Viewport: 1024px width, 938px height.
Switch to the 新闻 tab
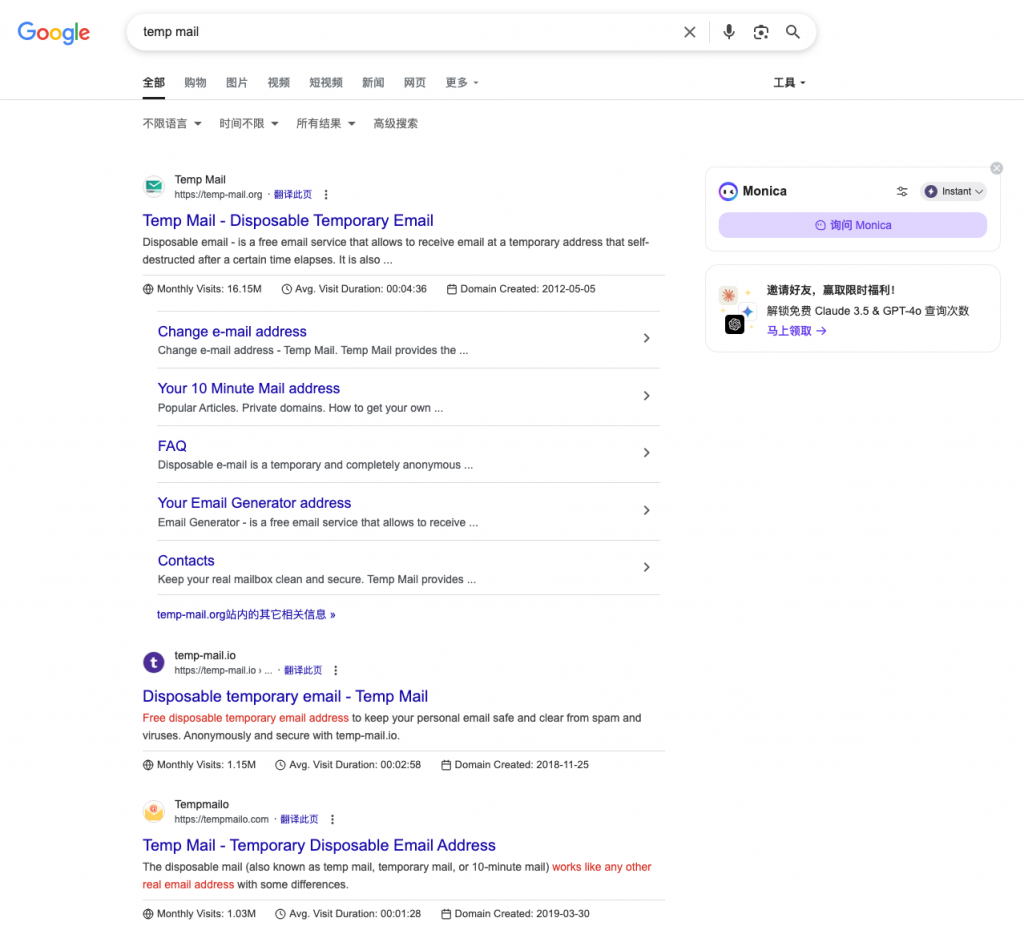click(x=373, y=83)
